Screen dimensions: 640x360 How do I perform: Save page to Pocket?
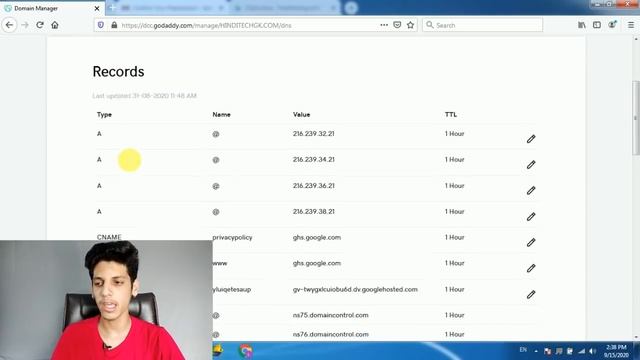[397, 25]
